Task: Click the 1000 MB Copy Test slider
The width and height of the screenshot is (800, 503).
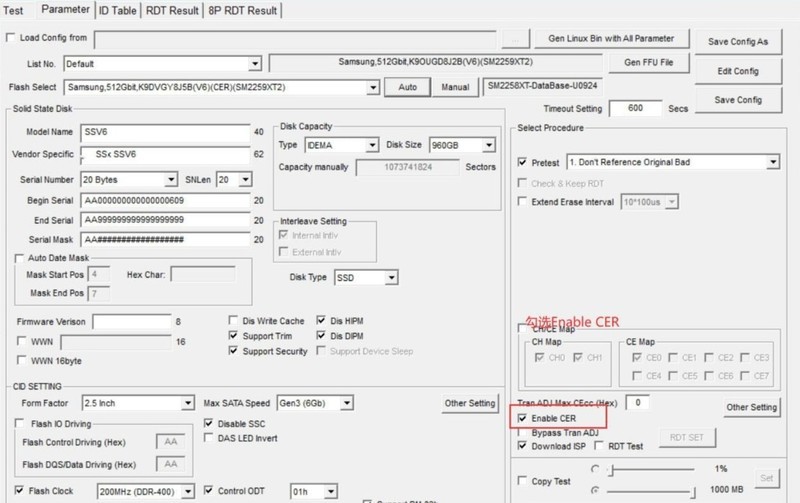Action: (651, 491)
